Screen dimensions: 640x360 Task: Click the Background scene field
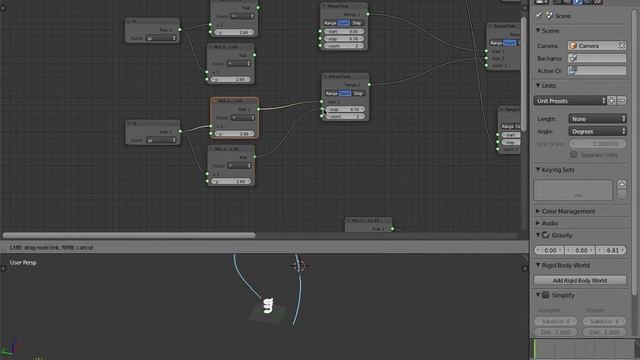[597, 58]
